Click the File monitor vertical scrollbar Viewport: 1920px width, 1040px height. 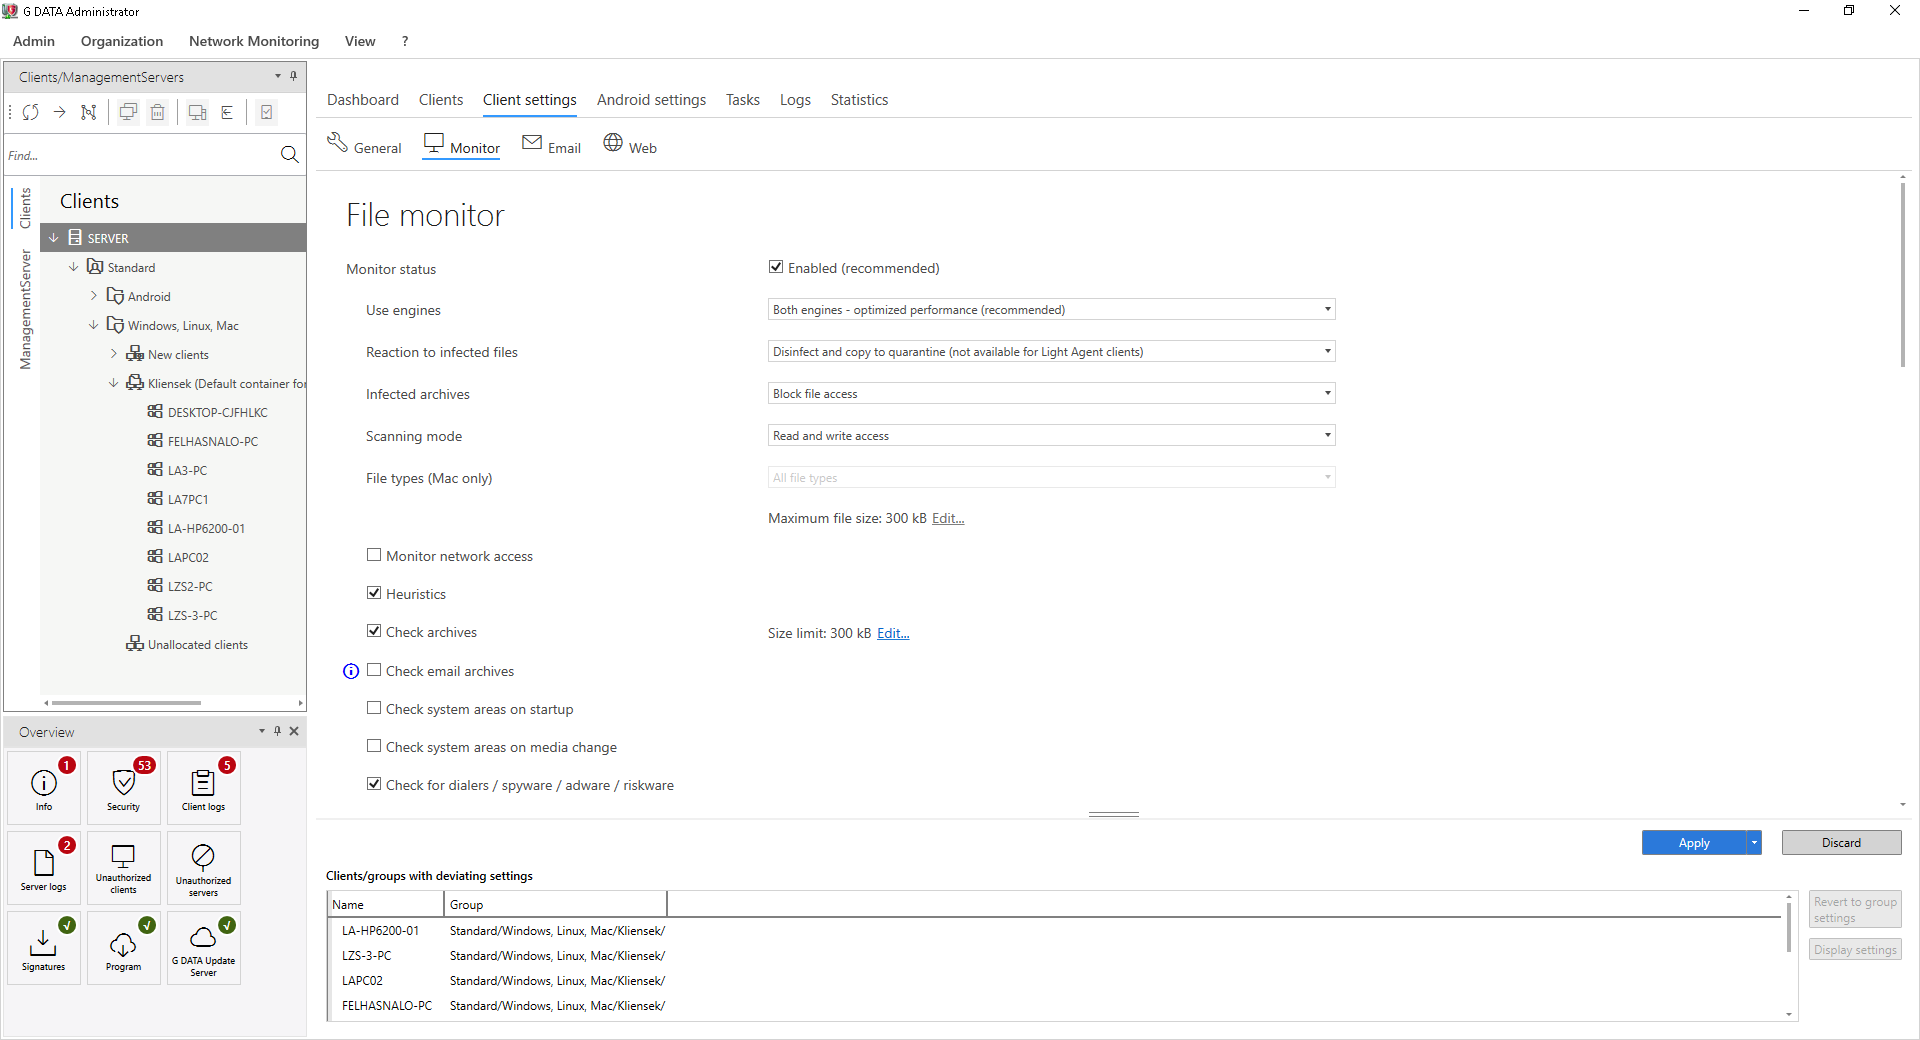click(x=1903, y=275)
